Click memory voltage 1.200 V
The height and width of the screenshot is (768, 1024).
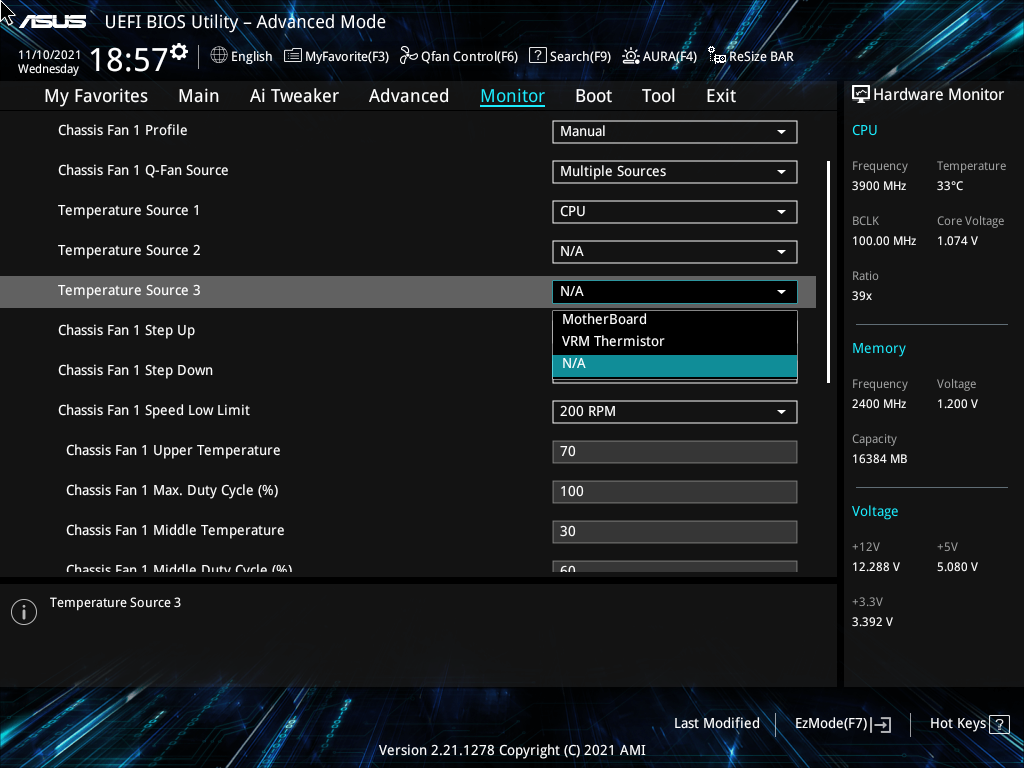(x=957, y=404)
